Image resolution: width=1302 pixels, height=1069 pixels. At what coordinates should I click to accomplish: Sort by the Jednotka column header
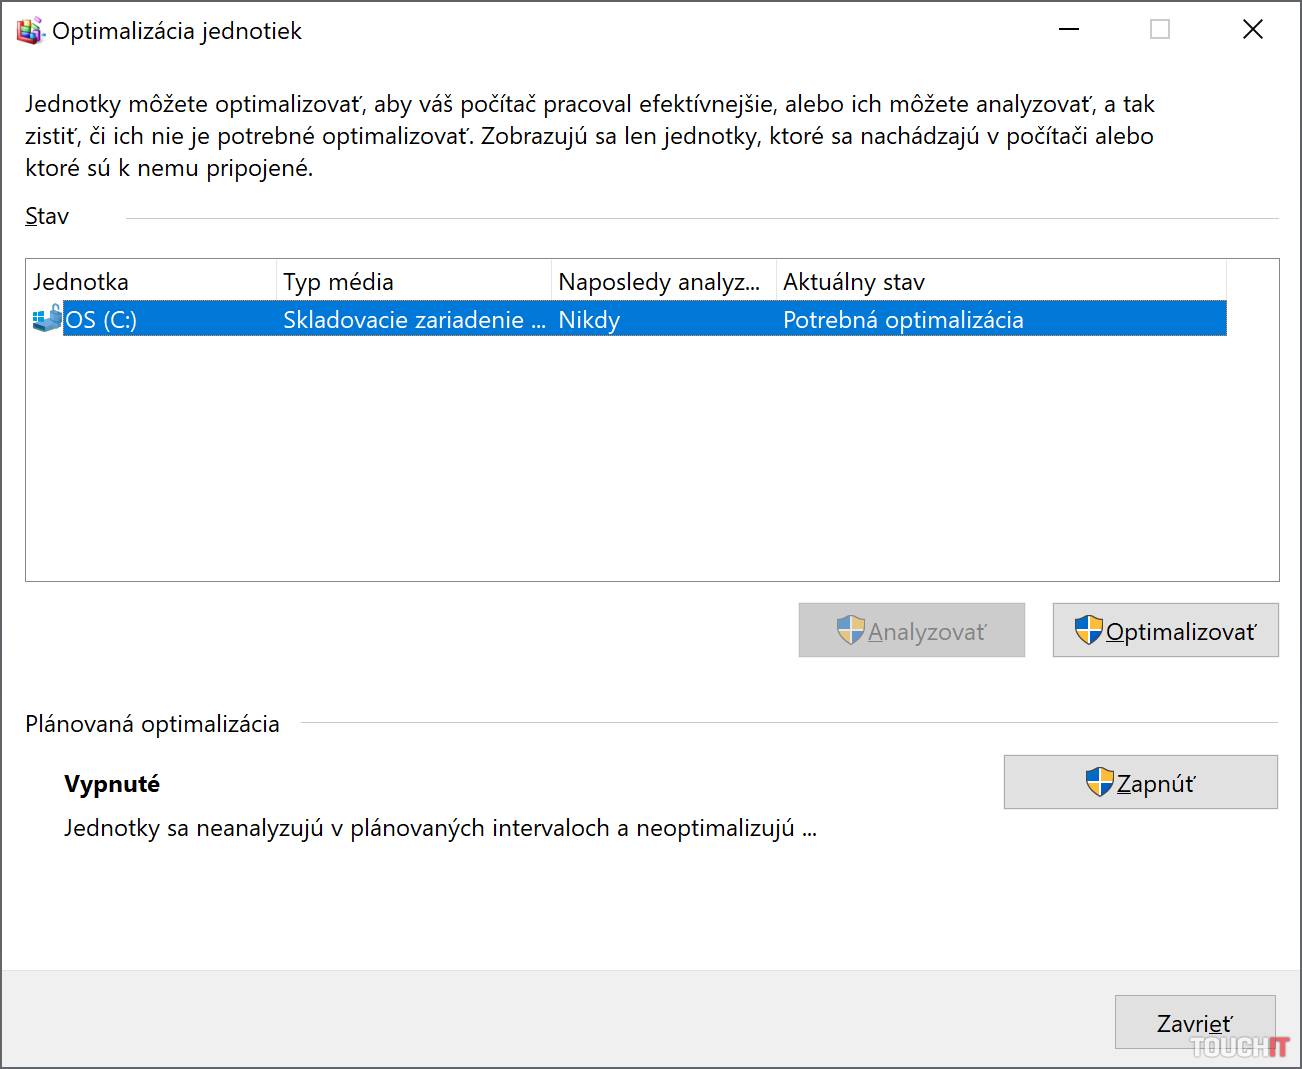pos(151,281)
